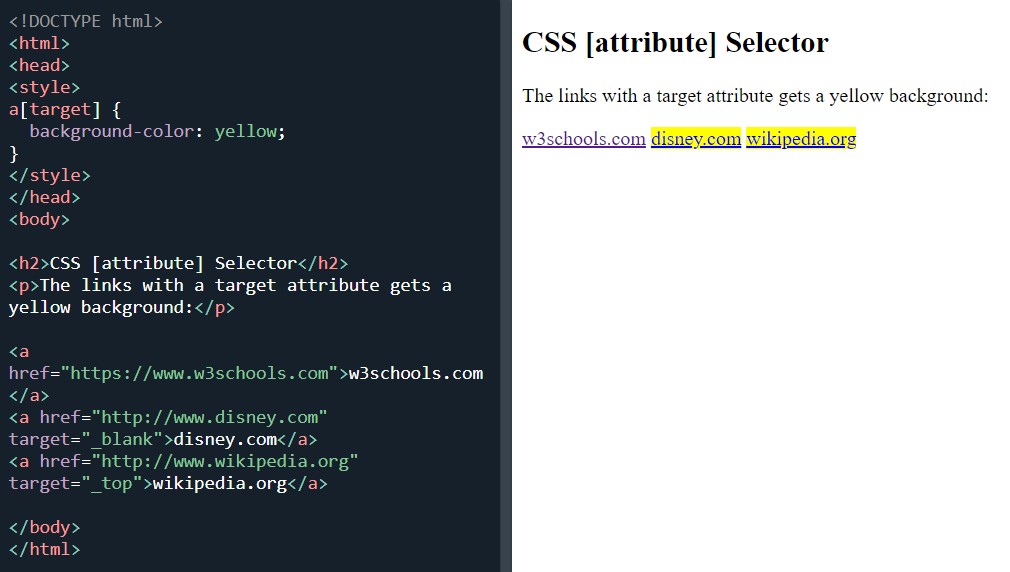Click the '</head>' closing tag line

tap(44, 197)
